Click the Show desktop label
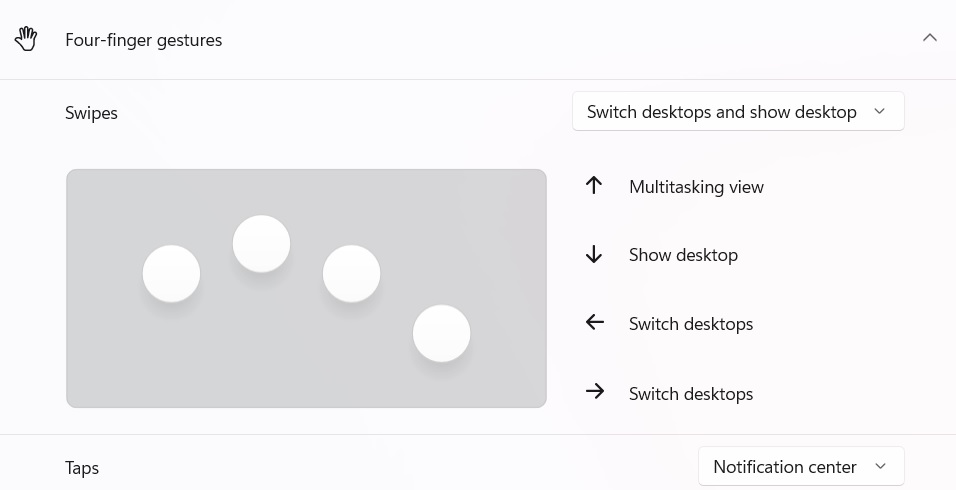956x490 pixels. click(683, 255)
